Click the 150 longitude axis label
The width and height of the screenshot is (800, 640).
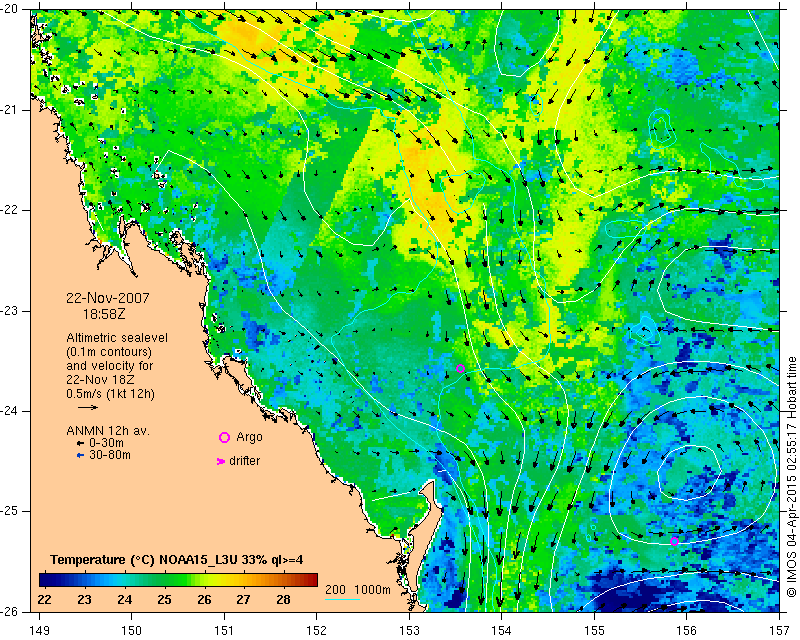[132, 631]
